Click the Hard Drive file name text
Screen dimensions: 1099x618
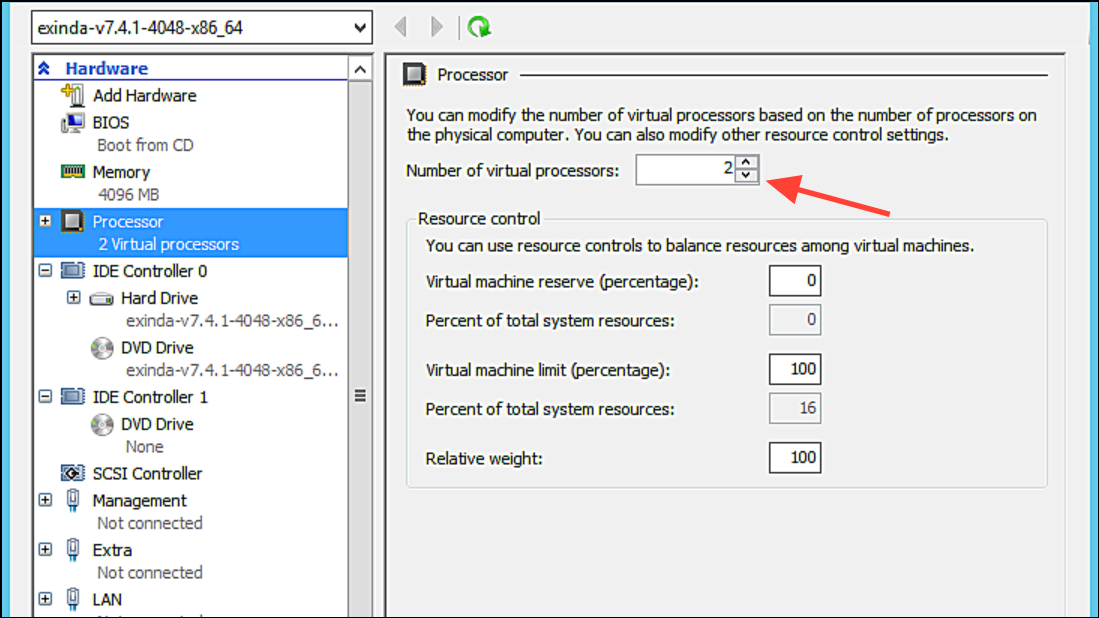point(232,321)
